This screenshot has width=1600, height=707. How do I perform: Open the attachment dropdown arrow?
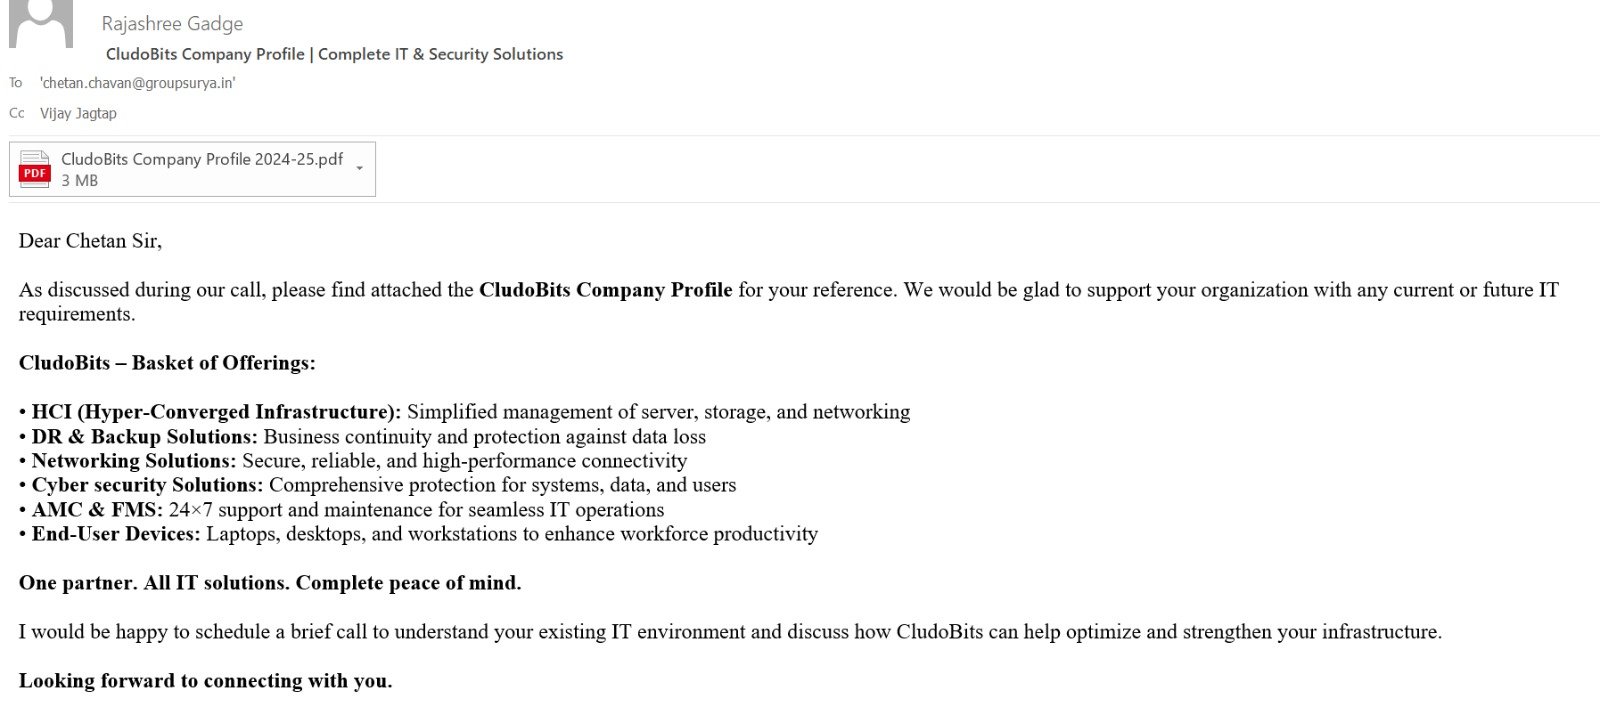359,168
